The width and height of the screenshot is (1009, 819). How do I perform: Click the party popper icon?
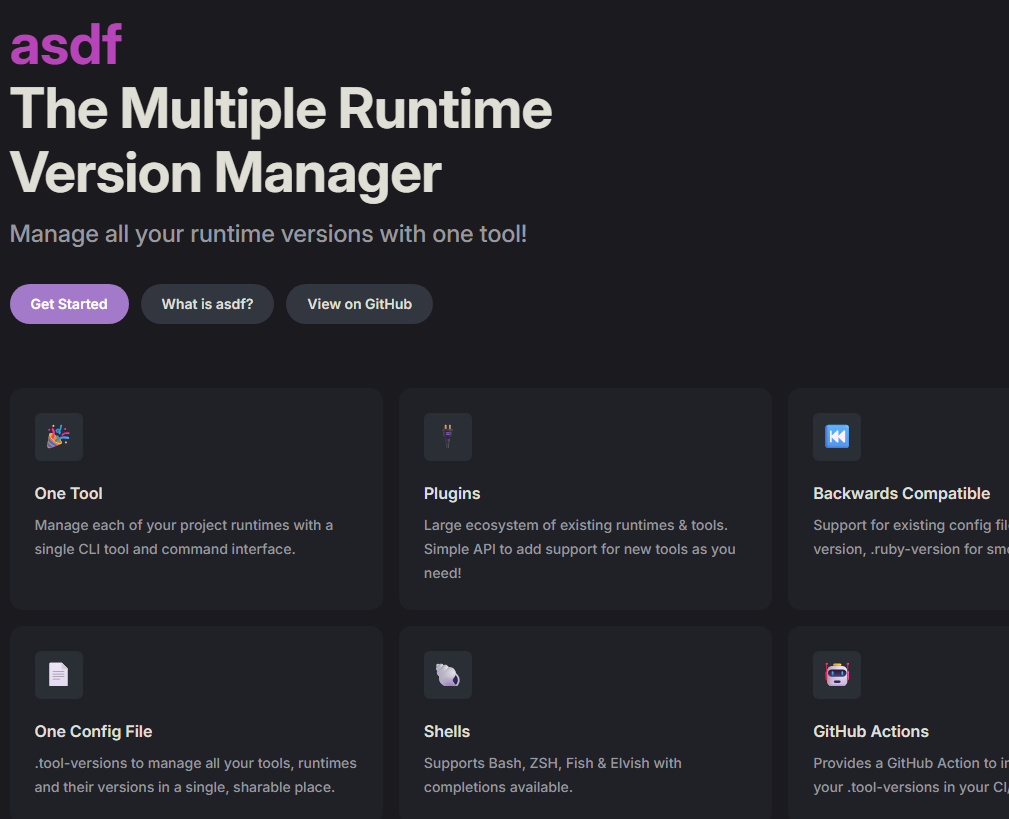(59, 437)
